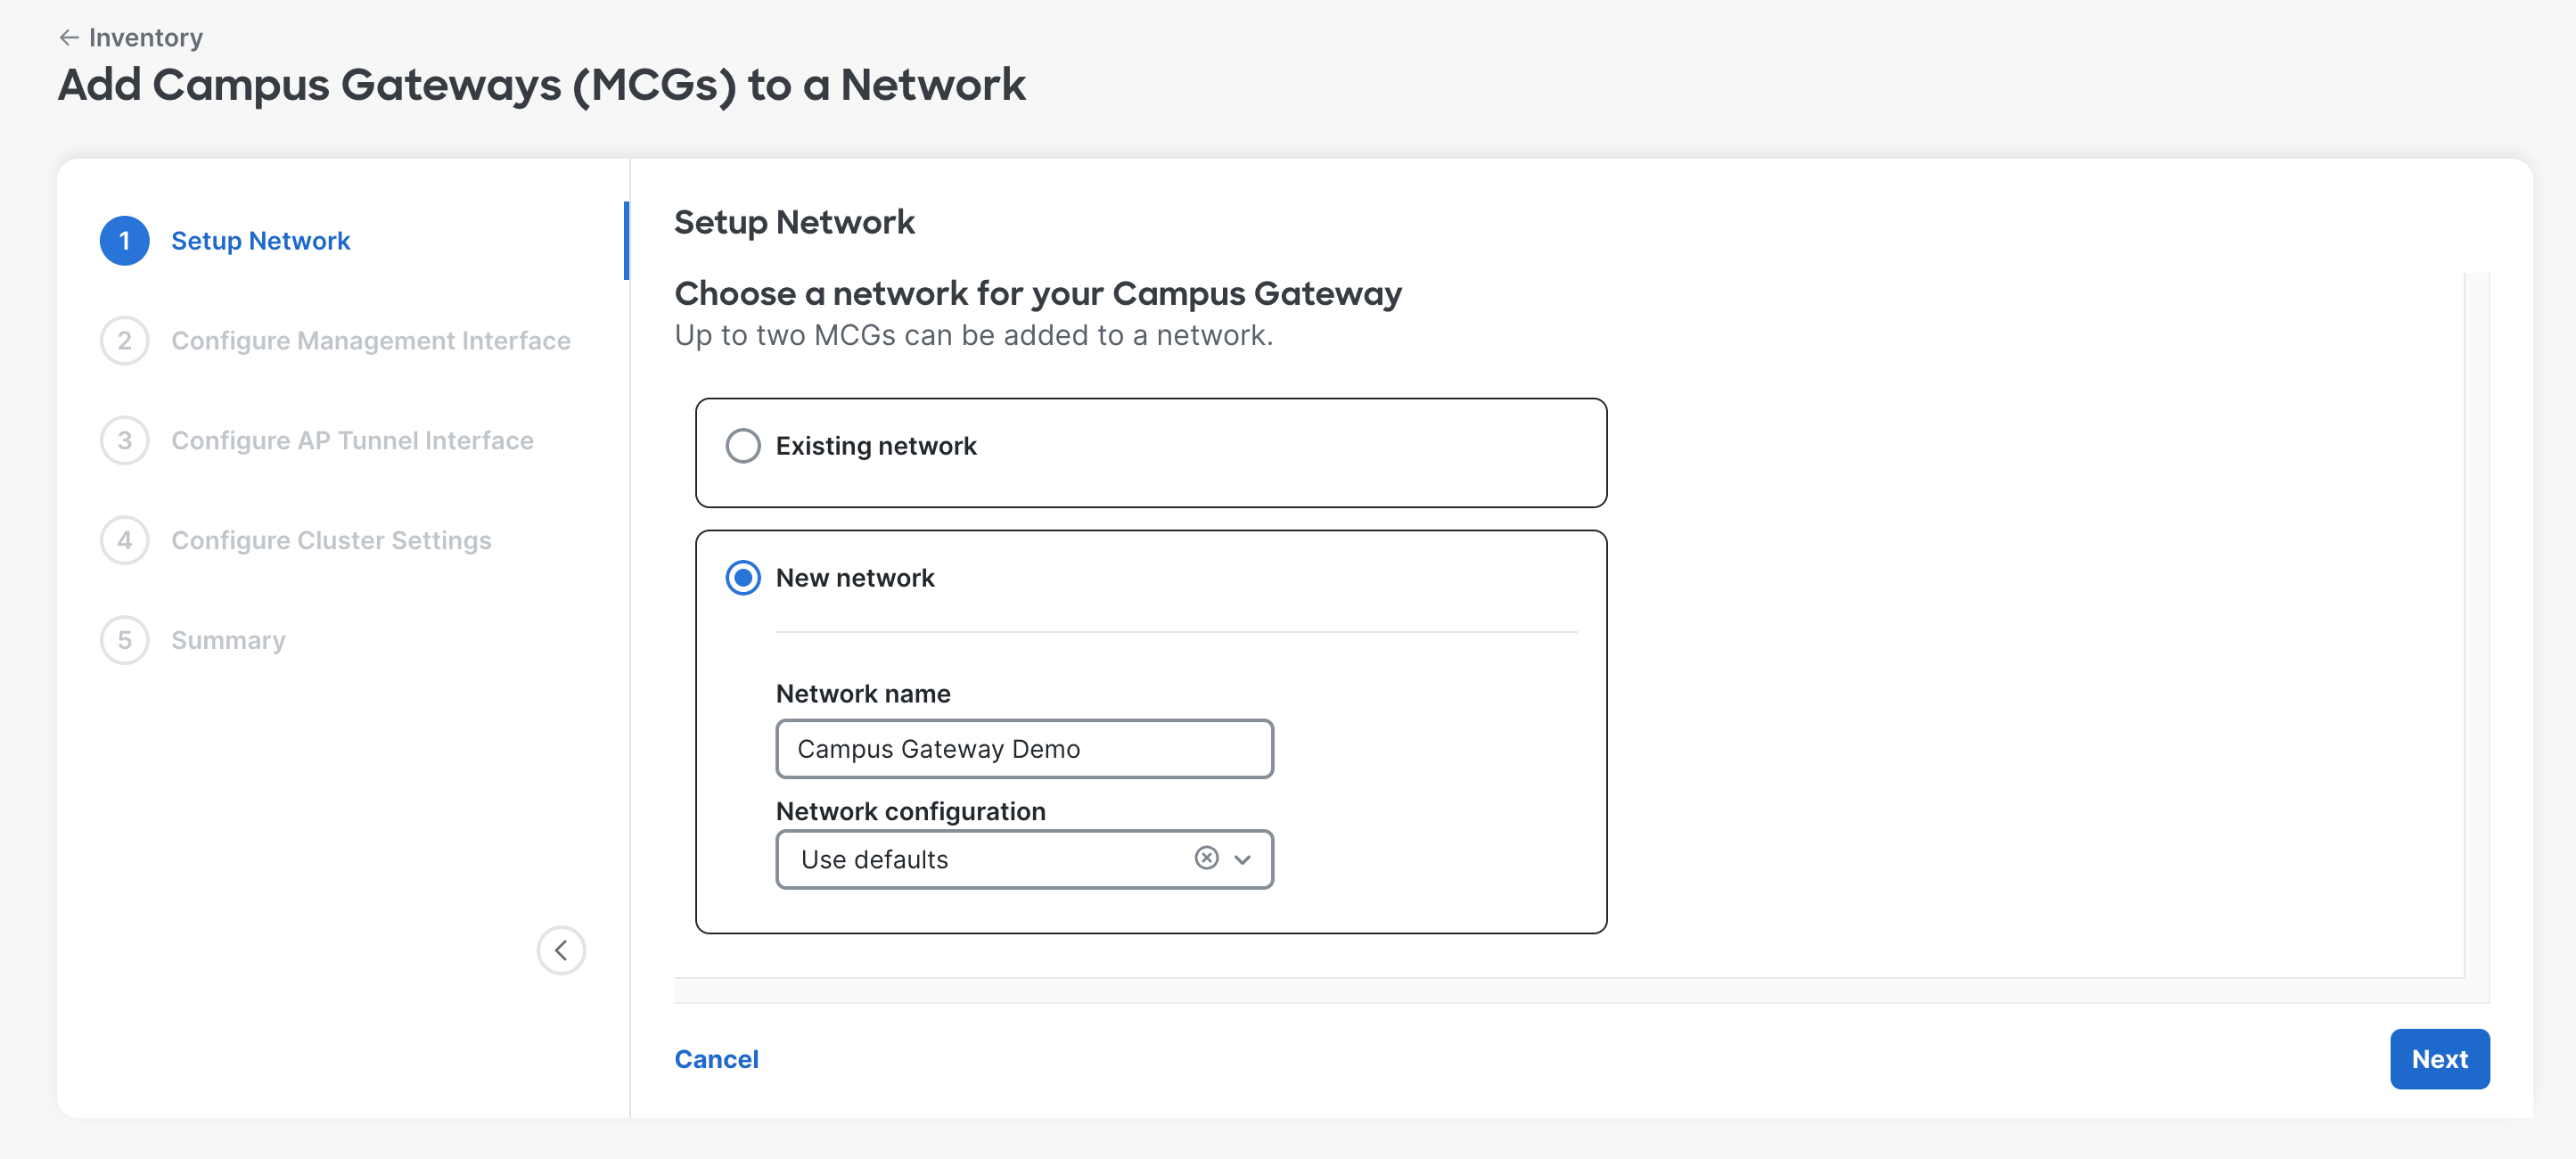Go to Configure Management Interface step
The image size is (2576, 1159).
point(371,341)
